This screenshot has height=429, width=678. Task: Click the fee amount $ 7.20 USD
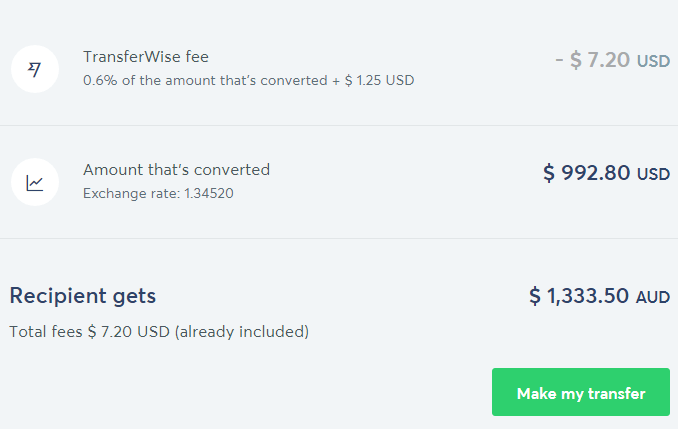point(613,60)
